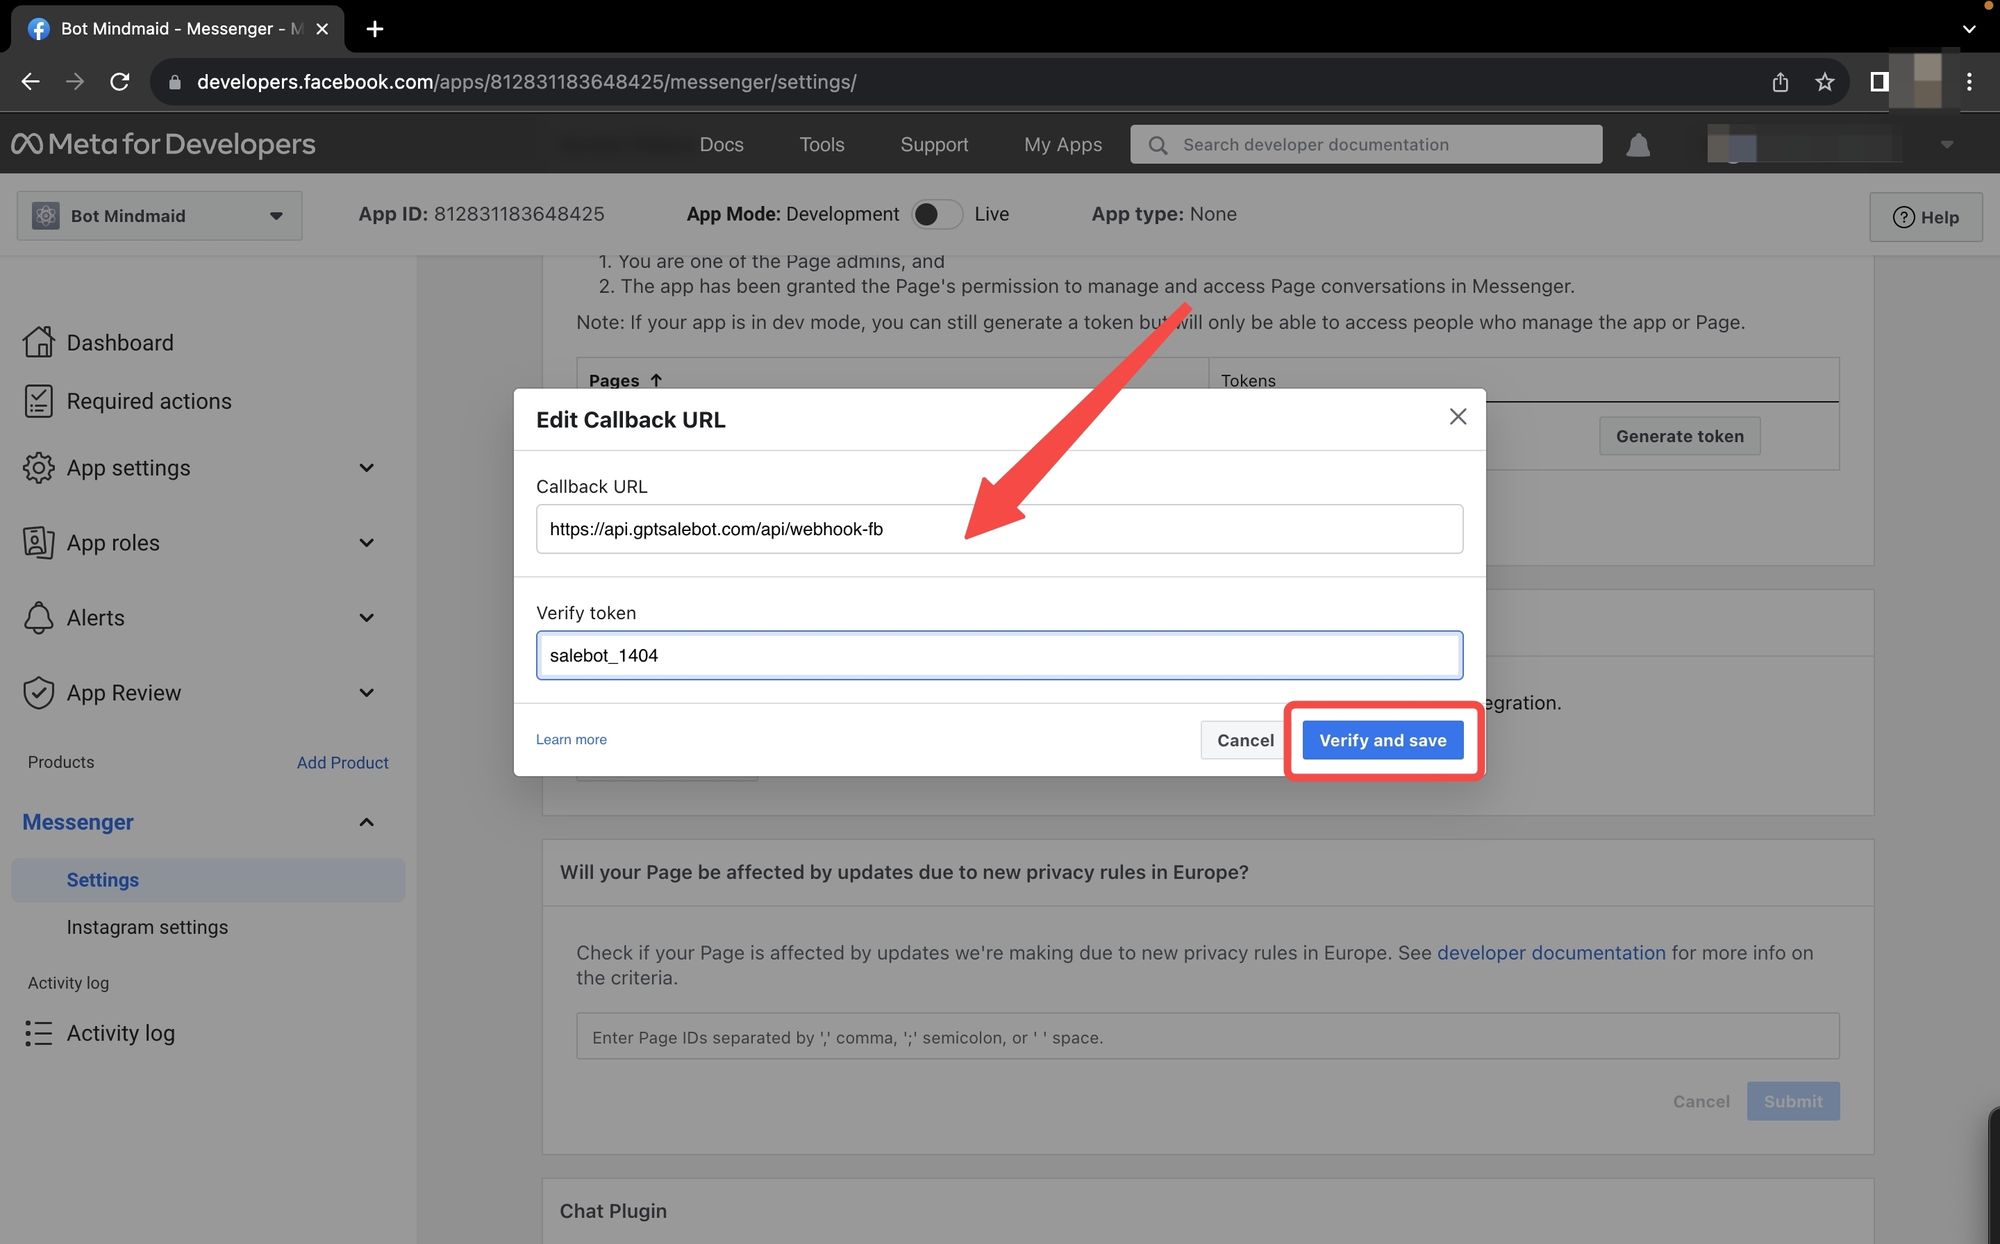
Task: Click the Alerts bell icon in sidebar
Action: 38,618
